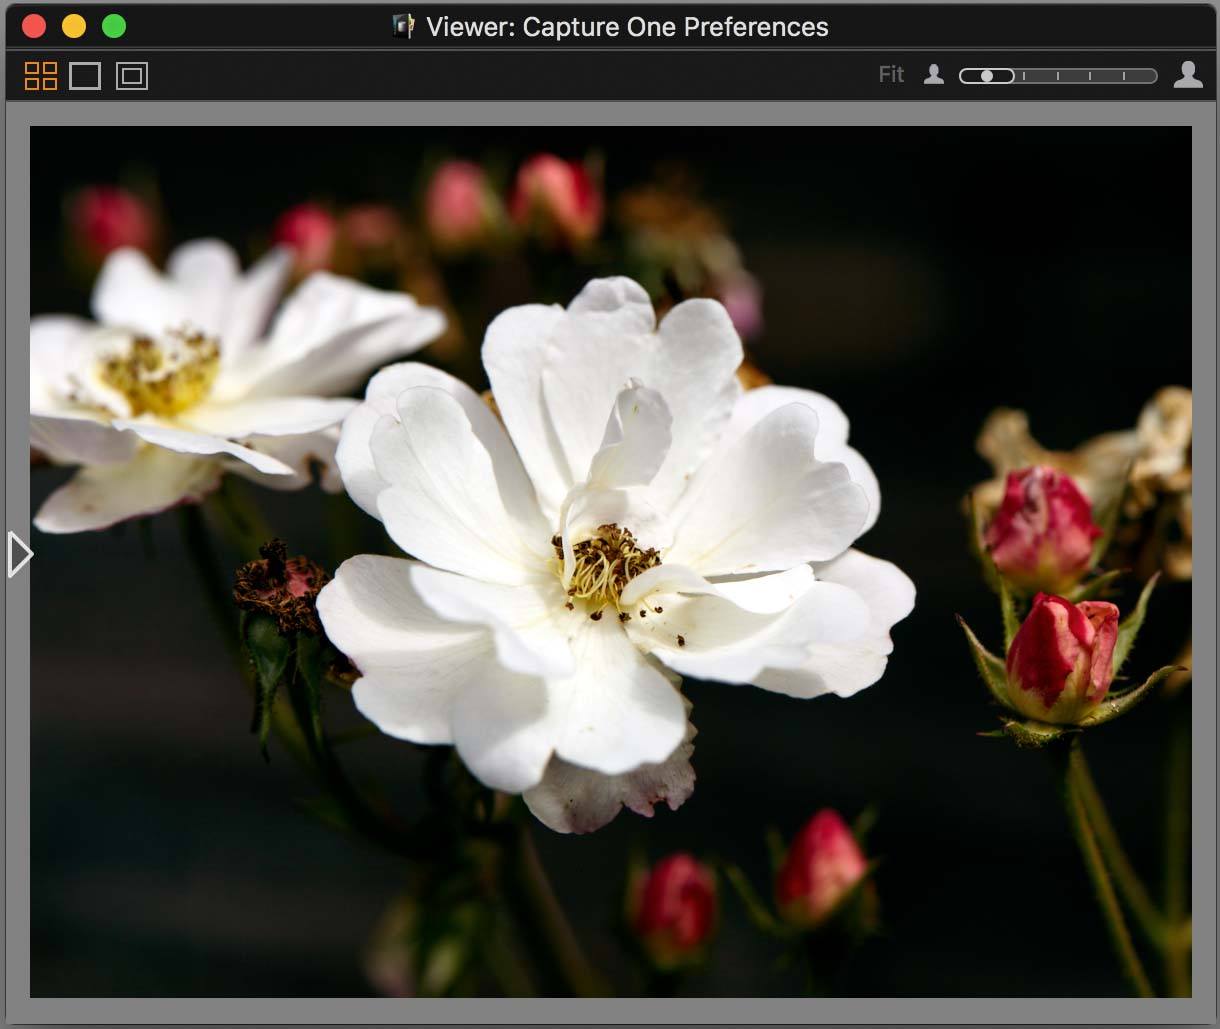Switch to single image view
The height and width of the screenshot is (1029, 1220).
pyautogui.click(x=85, y=76)
